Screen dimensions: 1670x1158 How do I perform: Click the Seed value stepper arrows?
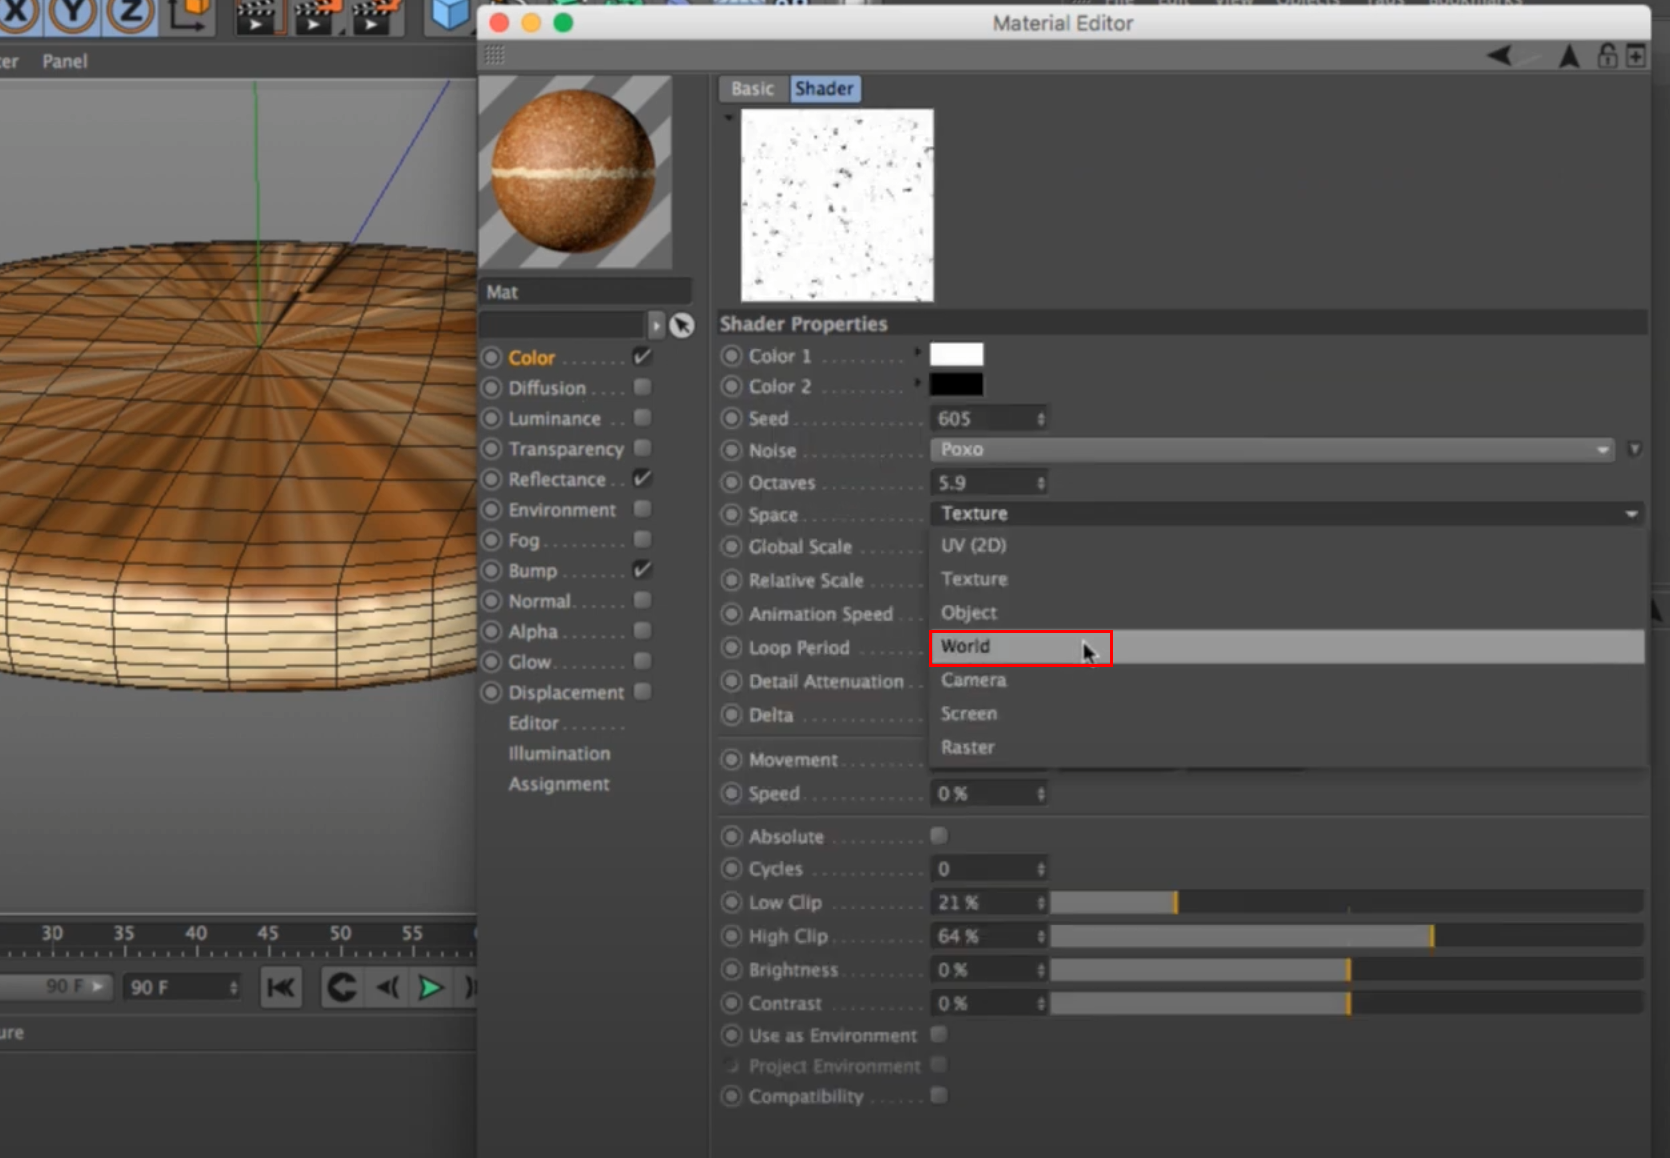[1040, 418]
